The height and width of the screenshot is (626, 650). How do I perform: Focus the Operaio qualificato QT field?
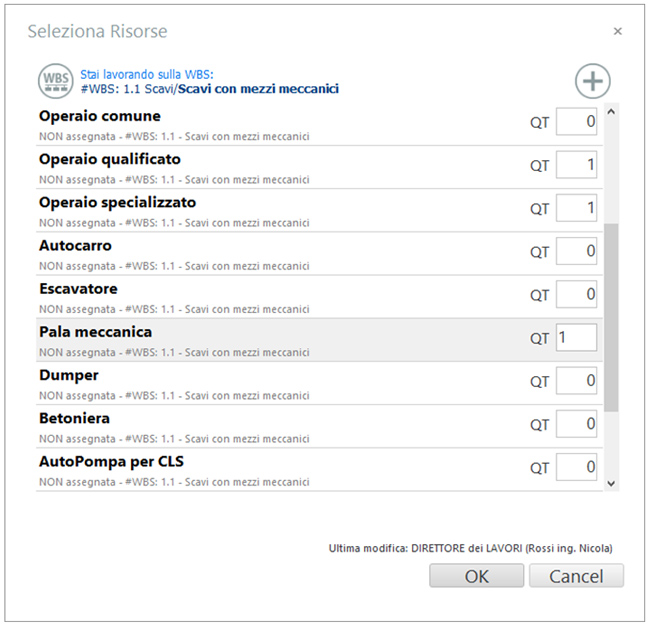click(576, 165)
